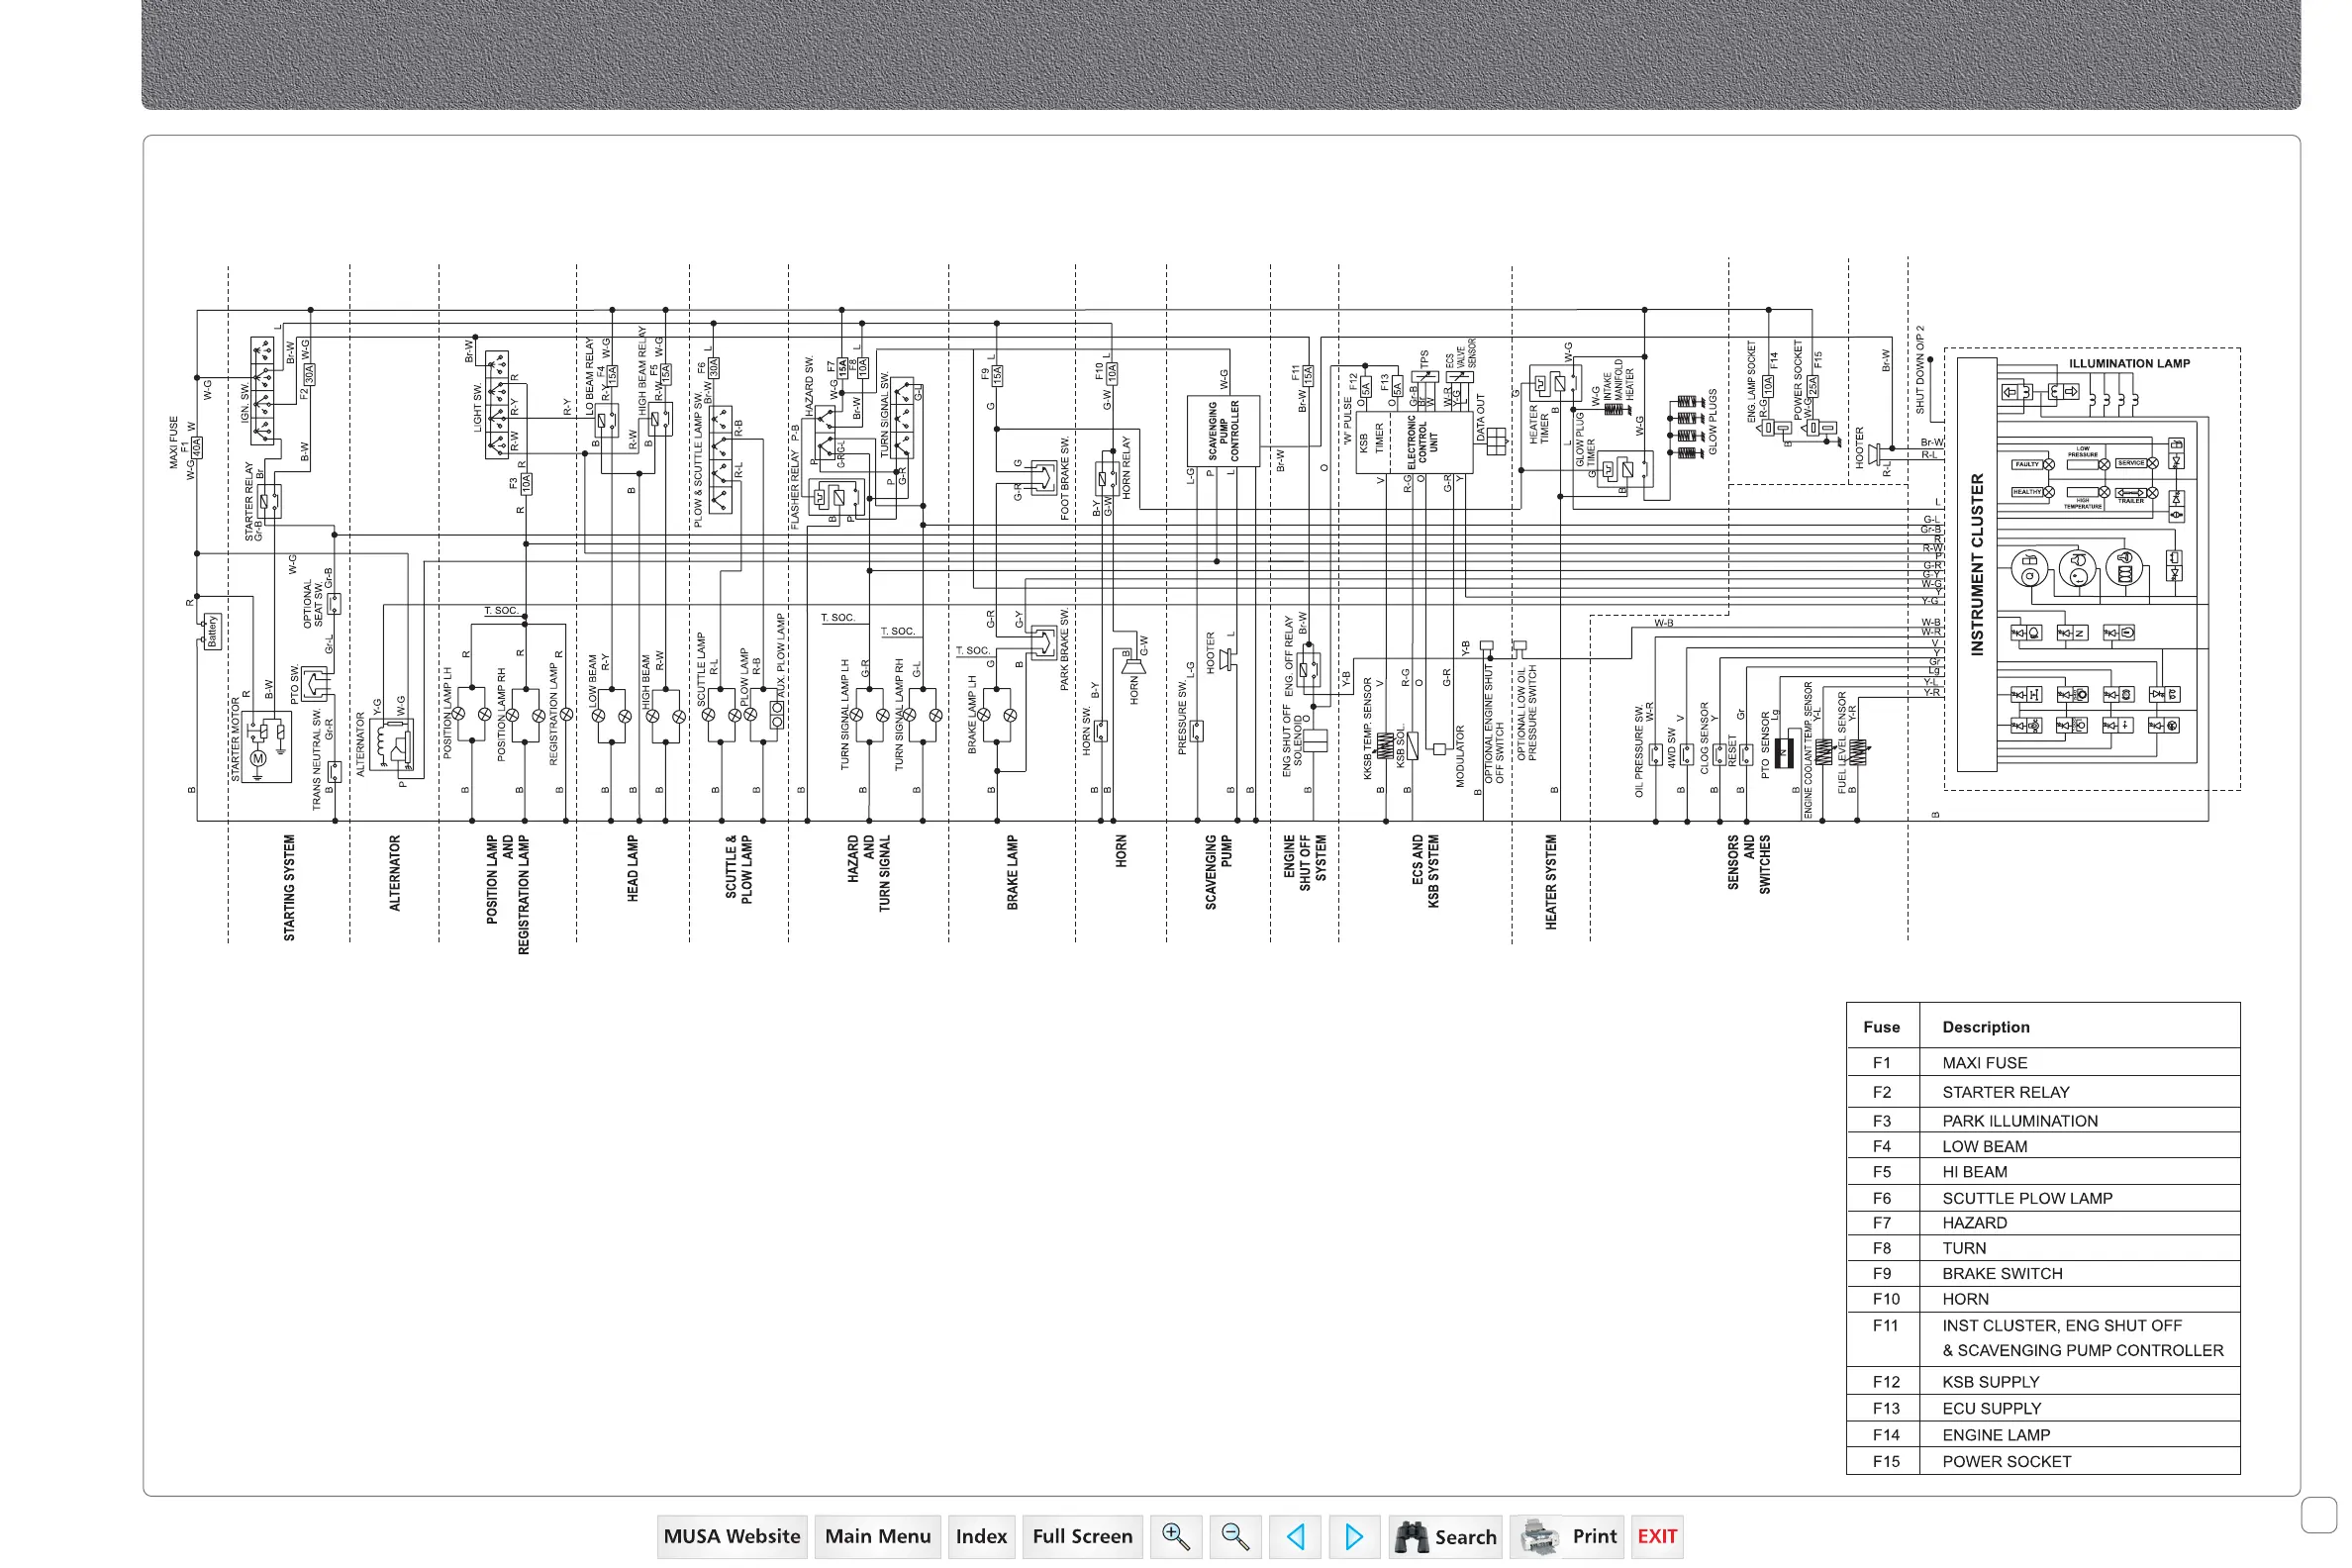Screen dimensions: 2352x1568
Task: Go to Main Menu
Action: 877,1536
